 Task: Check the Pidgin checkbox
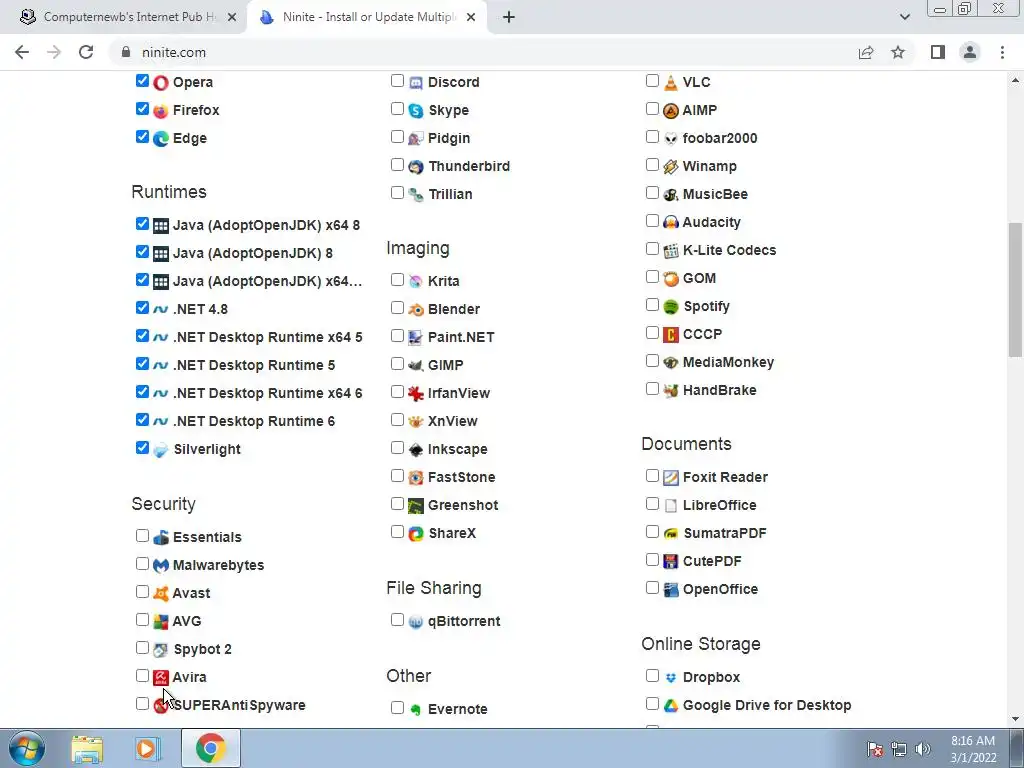tap(397, 136)
